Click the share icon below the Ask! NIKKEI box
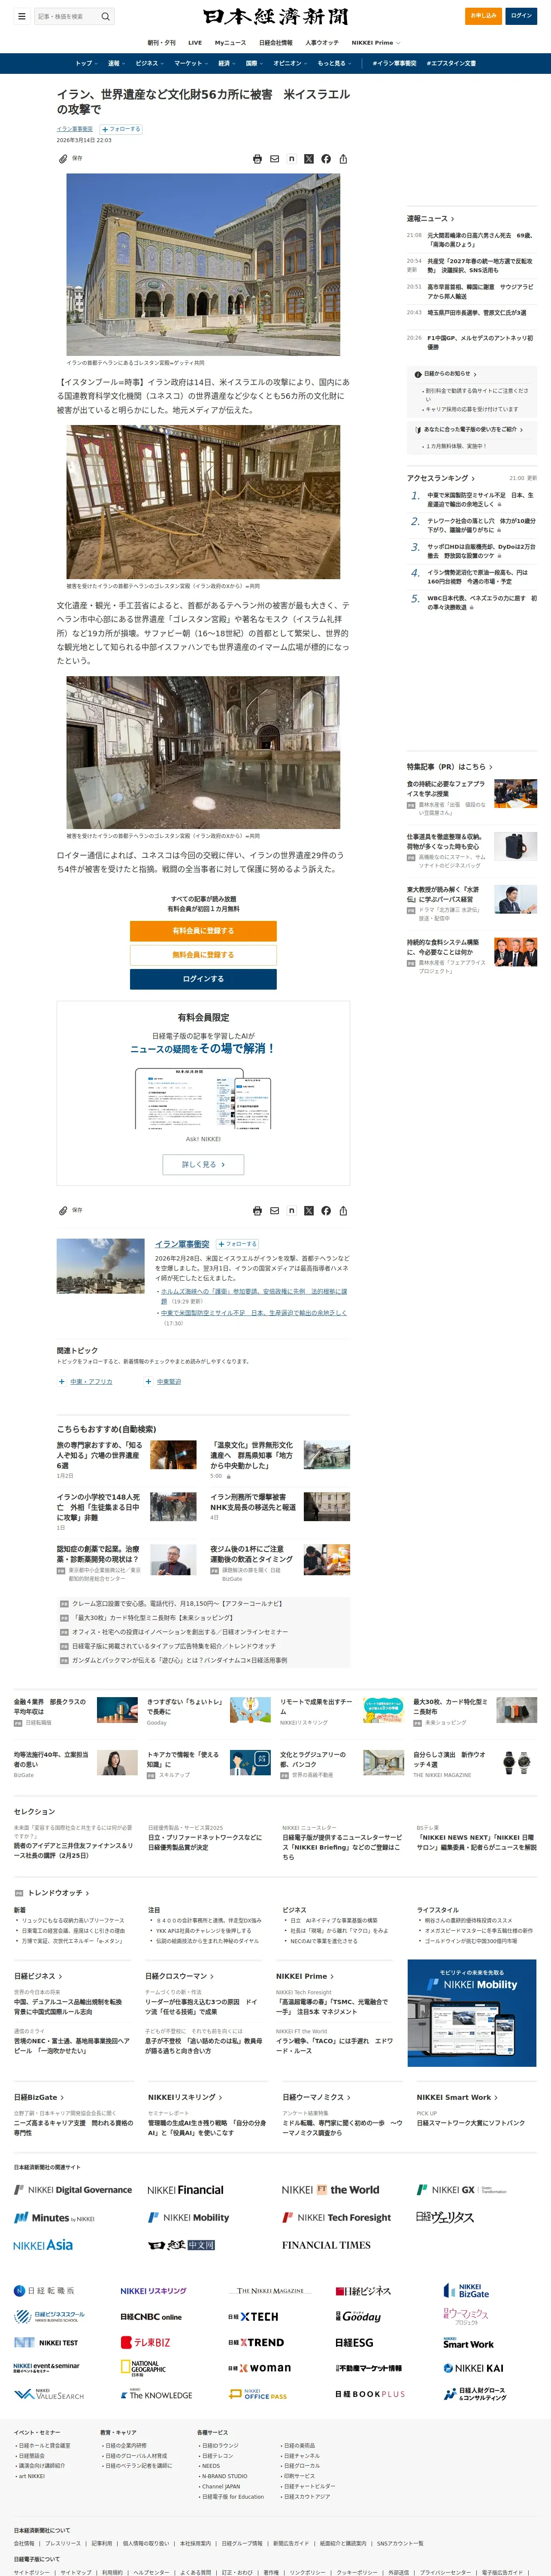The image size is (551, 2576). (343, 1211)
